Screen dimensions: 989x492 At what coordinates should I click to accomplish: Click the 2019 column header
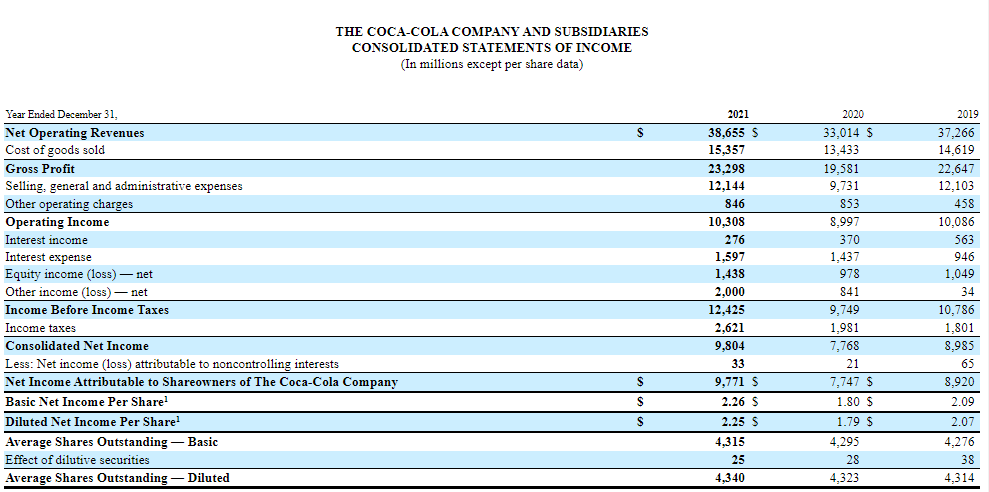click(x=968, y=114)
